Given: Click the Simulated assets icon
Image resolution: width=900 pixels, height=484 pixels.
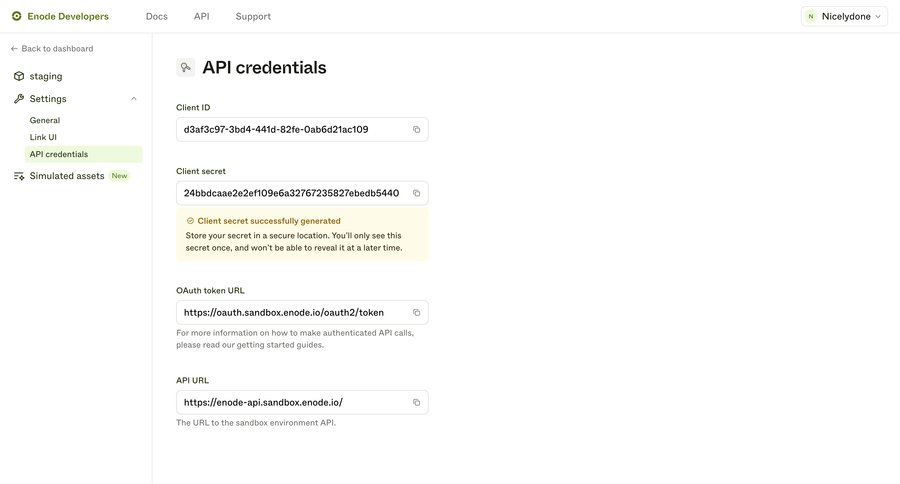Looking at the screenshot, I should pyautogui.click(x=19, y=176).
